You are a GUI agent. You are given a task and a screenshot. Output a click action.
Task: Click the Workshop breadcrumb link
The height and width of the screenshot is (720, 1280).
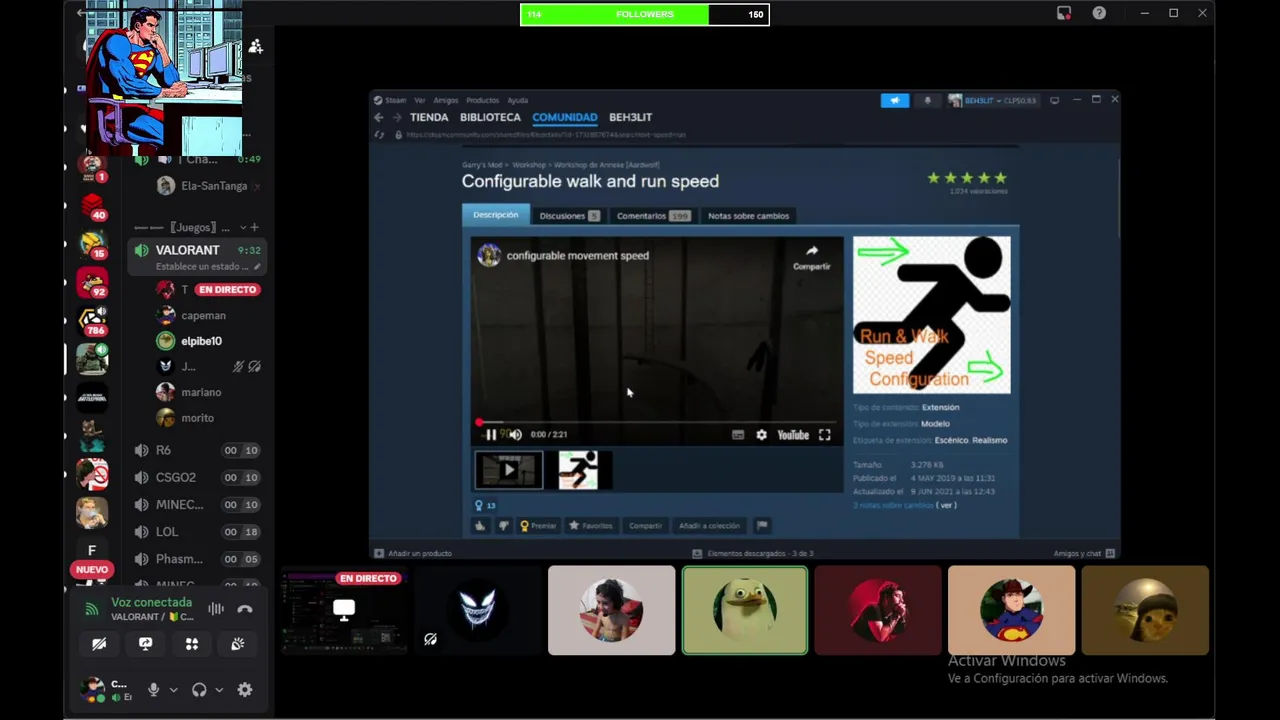(529, 164)
